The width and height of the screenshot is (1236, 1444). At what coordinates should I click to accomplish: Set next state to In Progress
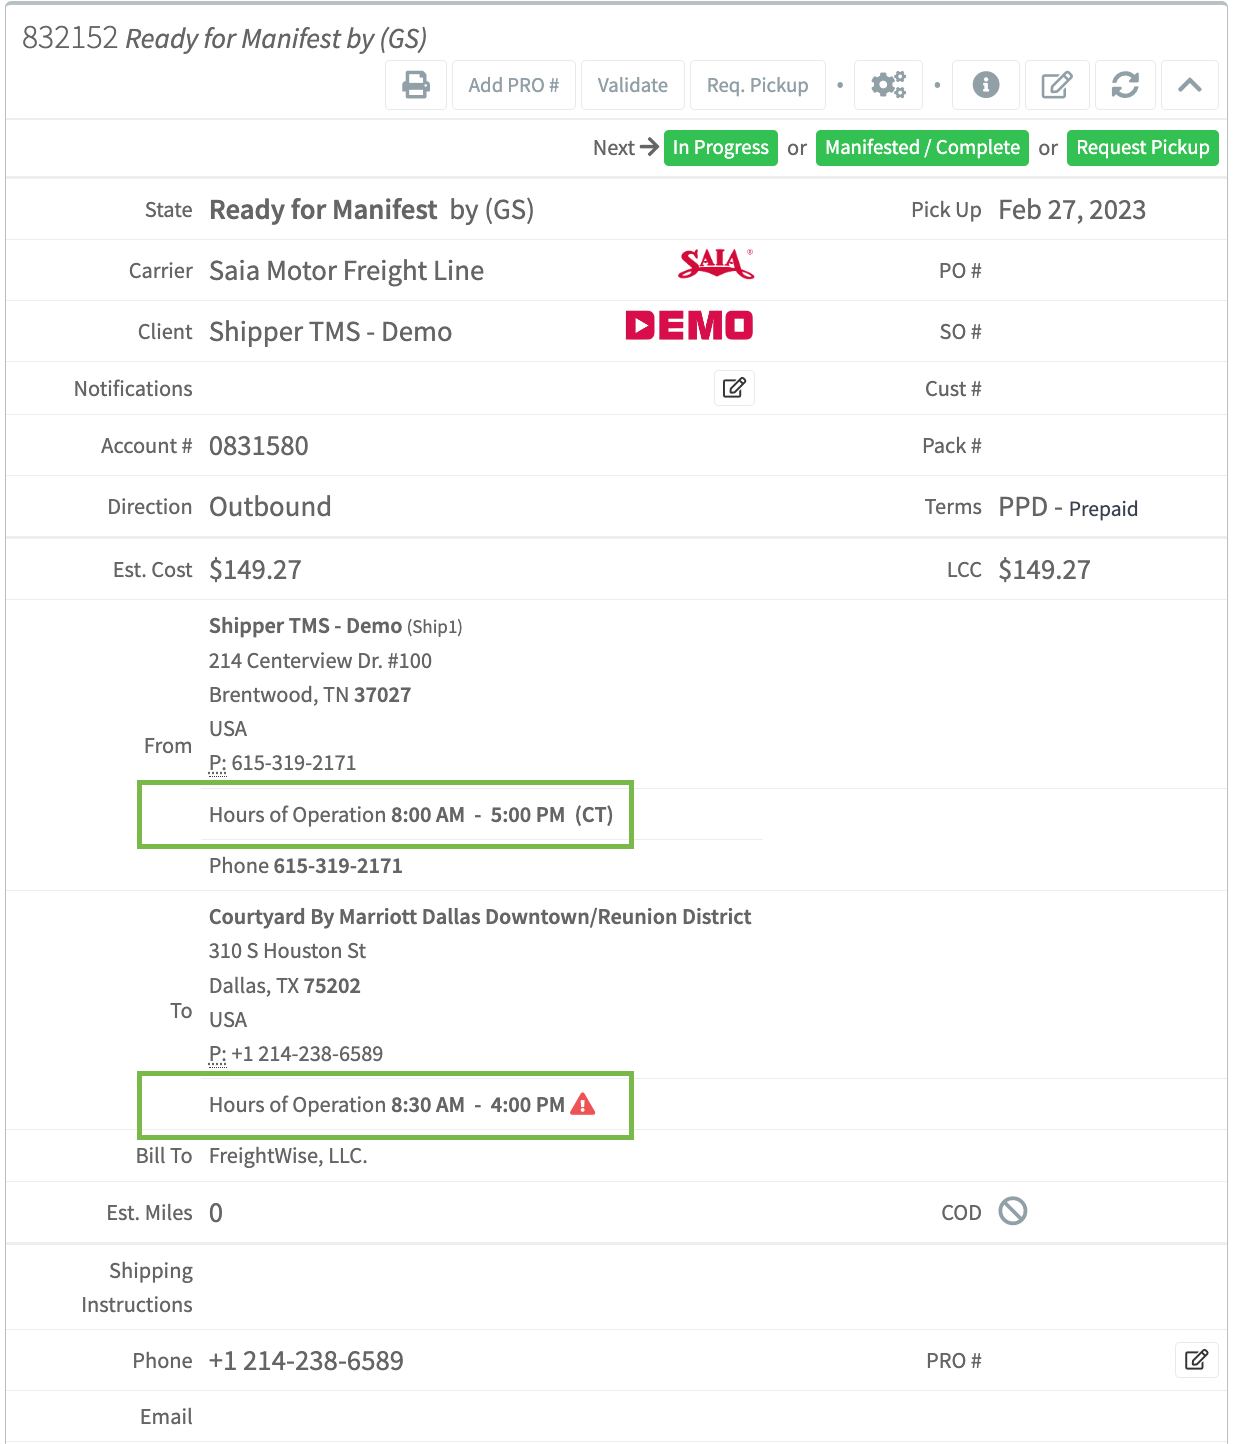tap(720, 148)
